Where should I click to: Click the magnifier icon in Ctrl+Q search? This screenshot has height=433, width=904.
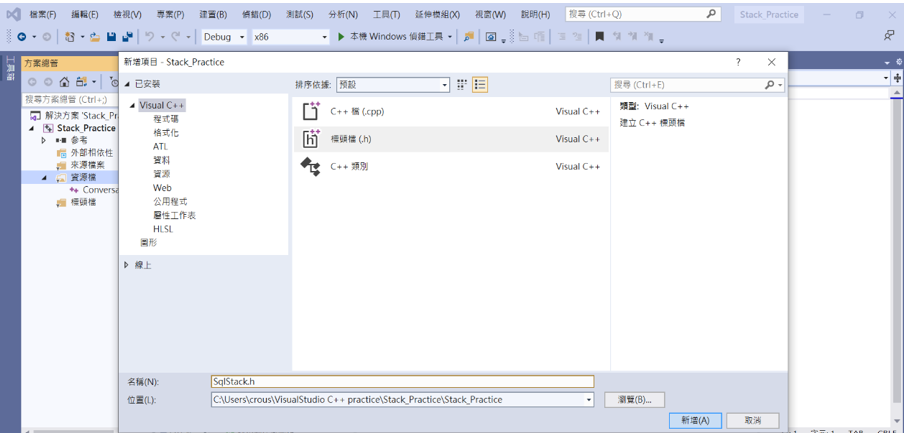point(712,14)
